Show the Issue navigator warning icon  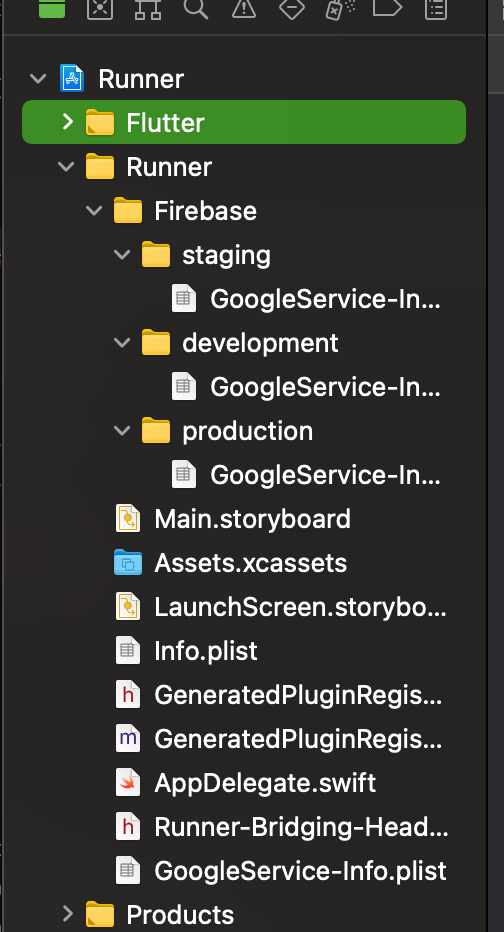(244, 8)
